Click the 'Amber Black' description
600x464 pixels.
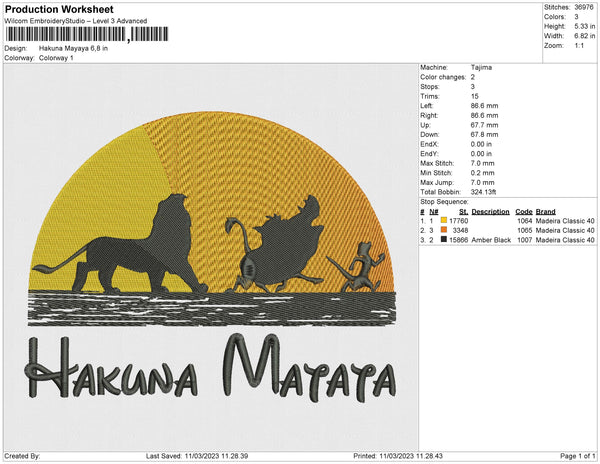(491, 240)
